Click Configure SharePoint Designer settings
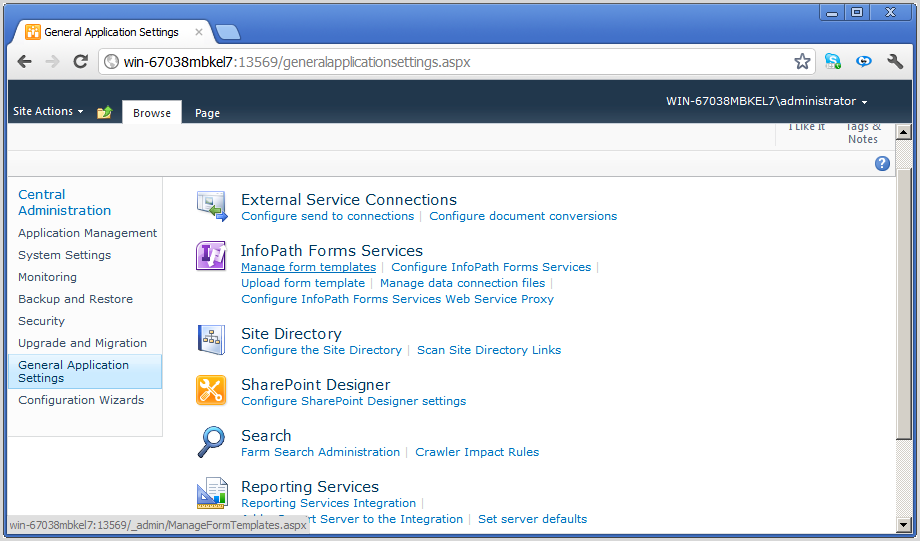 [x=354, y=401]
